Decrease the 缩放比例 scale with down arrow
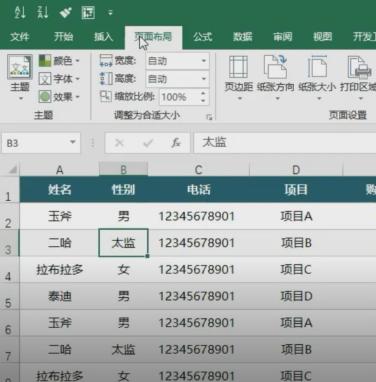The height and width of the screenshot is (382, 376). click(203, 101)
